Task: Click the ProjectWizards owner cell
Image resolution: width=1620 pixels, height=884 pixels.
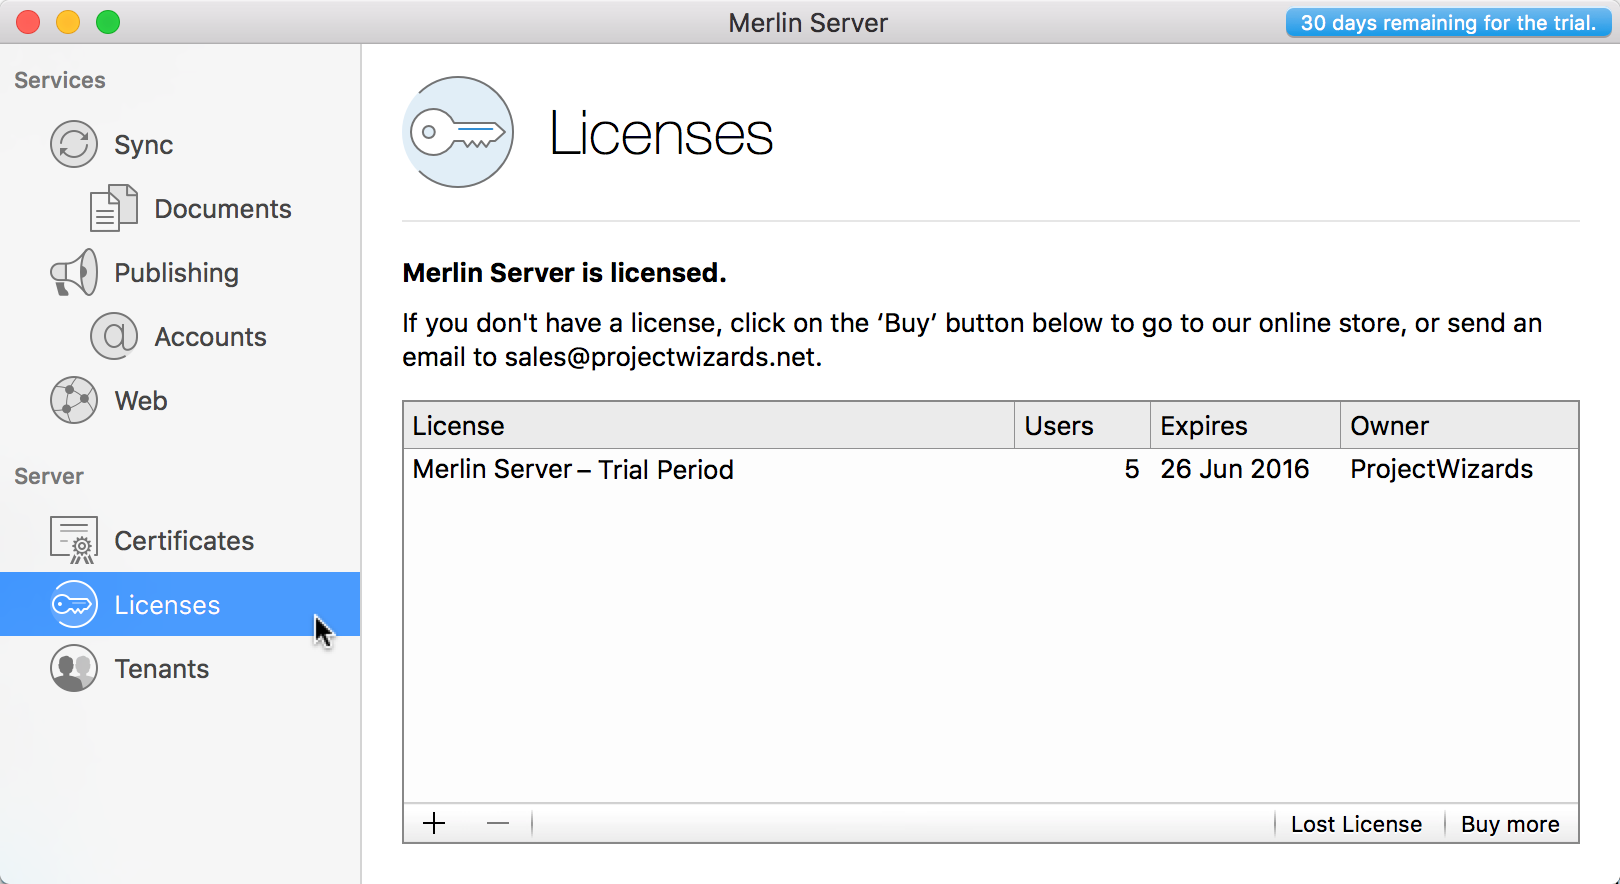Action: coord(1441,469)
